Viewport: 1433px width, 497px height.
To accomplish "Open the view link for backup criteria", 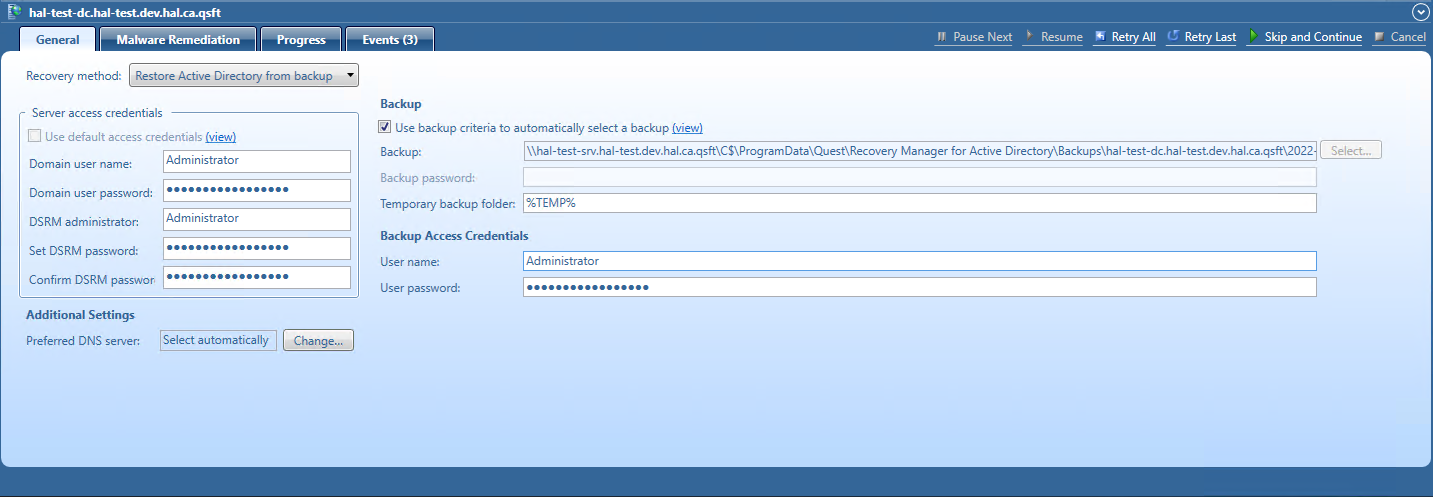I will pos(688,128).
